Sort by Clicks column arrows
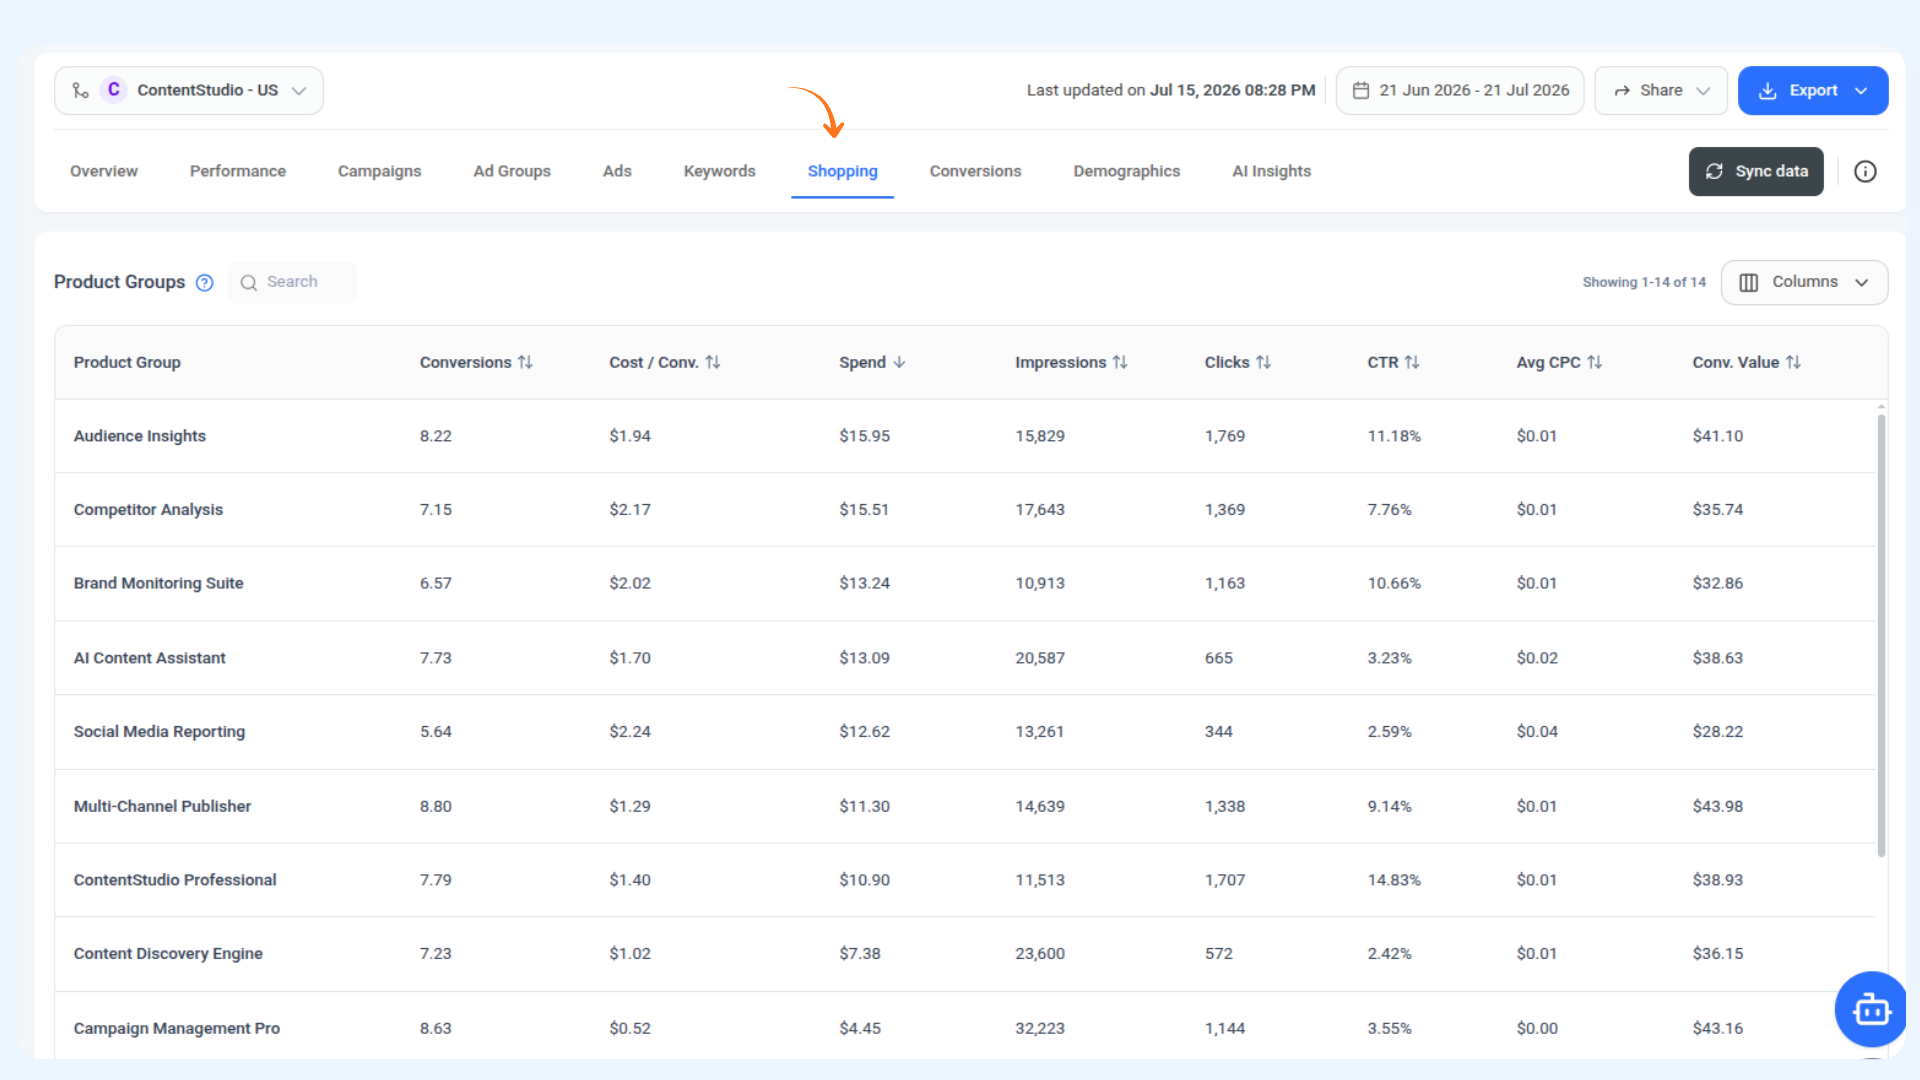The image size is (1920, 1080). pos(1264,362)
